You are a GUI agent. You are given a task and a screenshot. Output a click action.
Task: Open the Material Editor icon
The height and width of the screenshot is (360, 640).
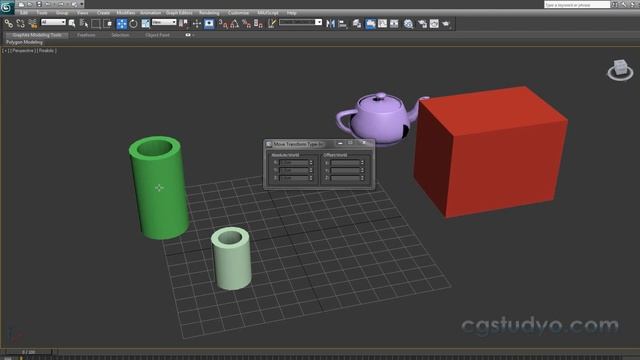[408, 24]
